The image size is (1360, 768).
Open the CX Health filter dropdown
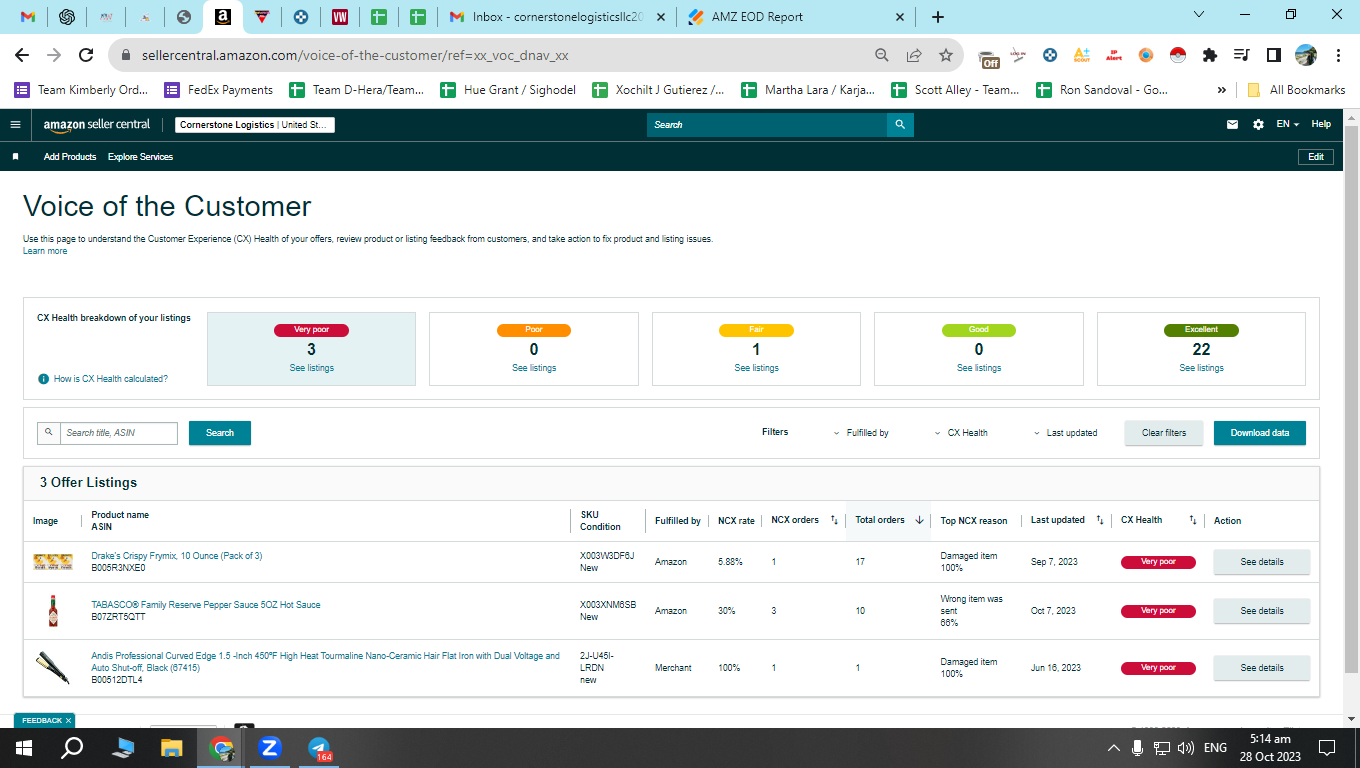coord(961,433)
